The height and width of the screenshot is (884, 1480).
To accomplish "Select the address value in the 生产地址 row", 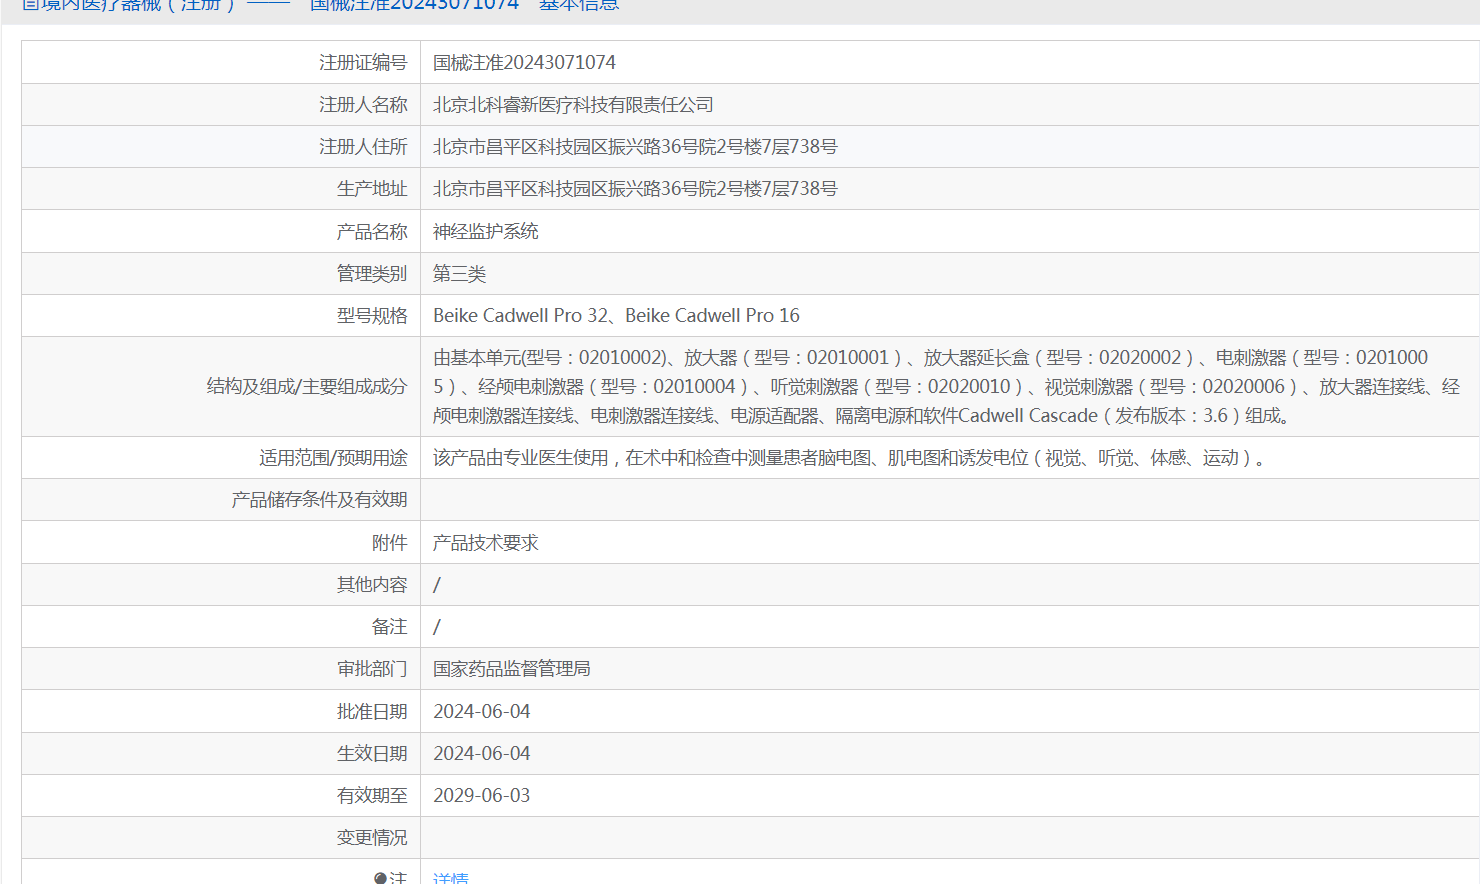I will pos(635,188).
